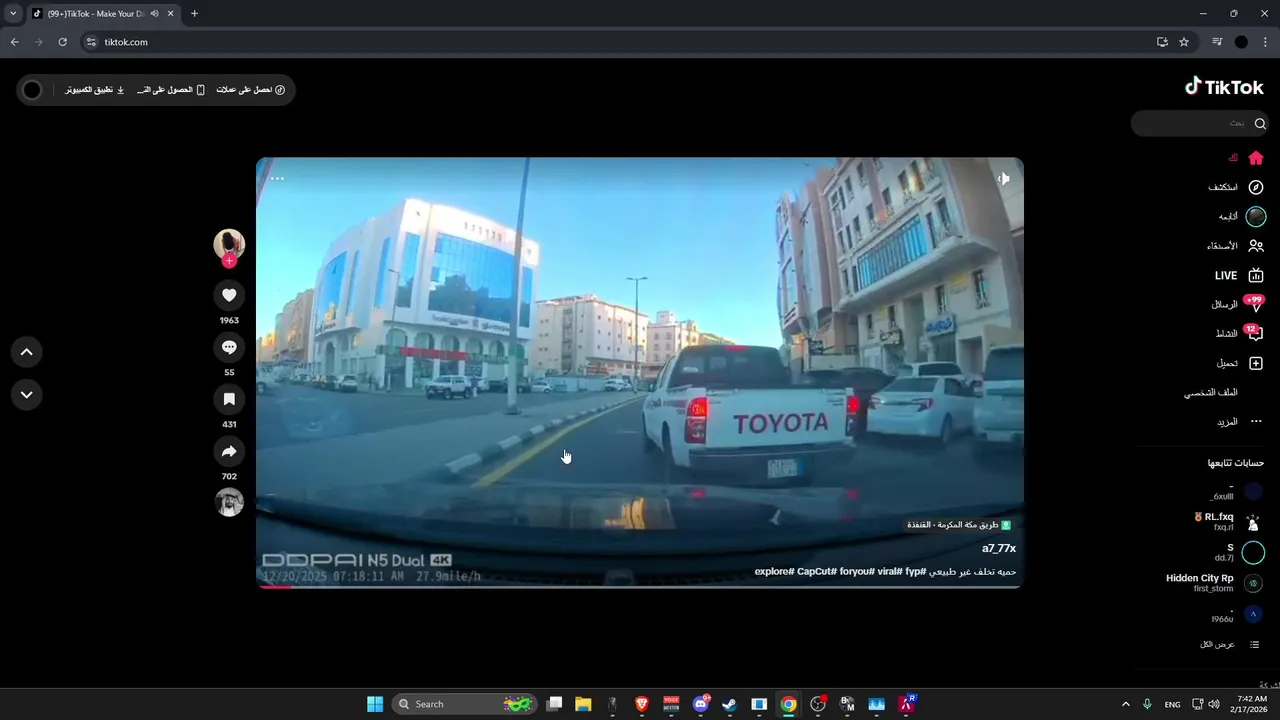The width and height of the screenshot is (1280, 720).
Task: Open the Brave browser taskbar icon
Action: point(642,704)
